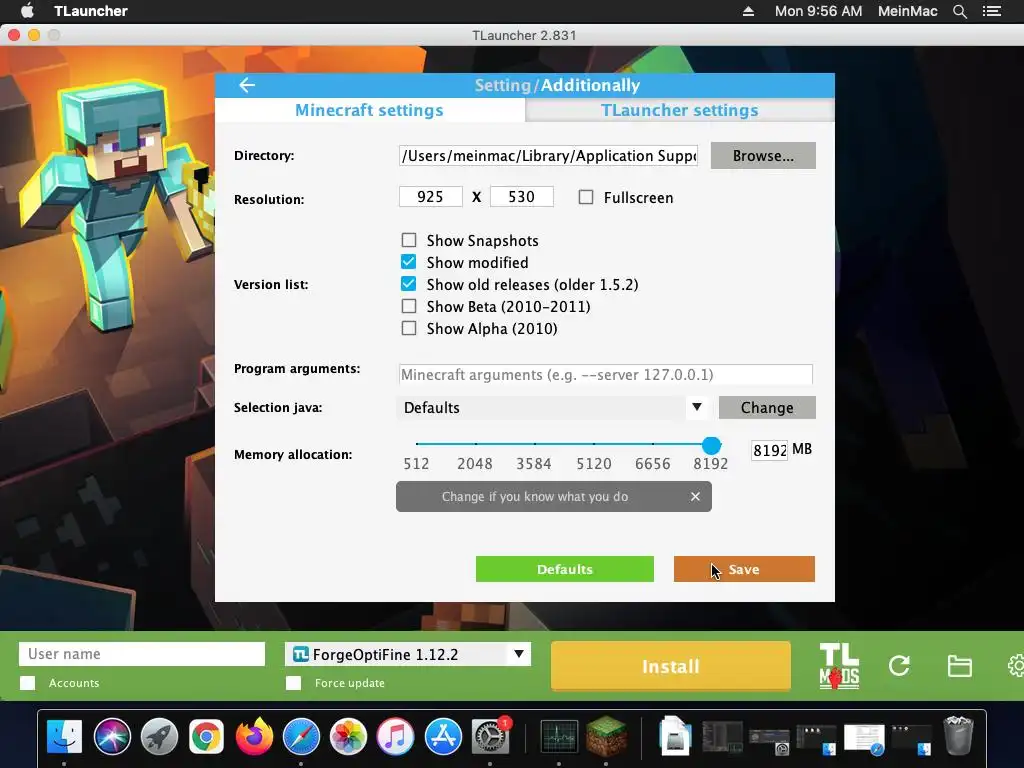Set memory slider to the 5120 tick
The height and width of the screenshot is (768, 1024).
(594, 444)
